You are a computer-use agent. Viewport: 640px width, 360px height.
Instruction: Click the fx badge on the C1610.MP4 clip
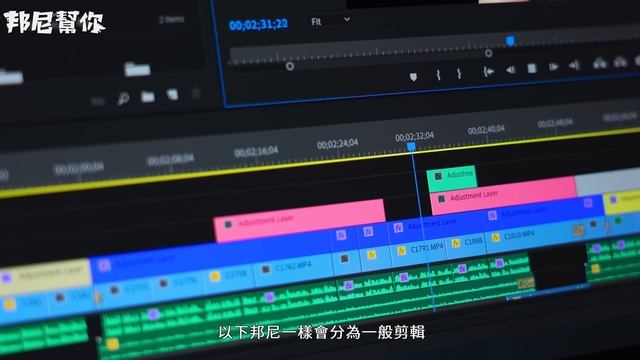496,238
